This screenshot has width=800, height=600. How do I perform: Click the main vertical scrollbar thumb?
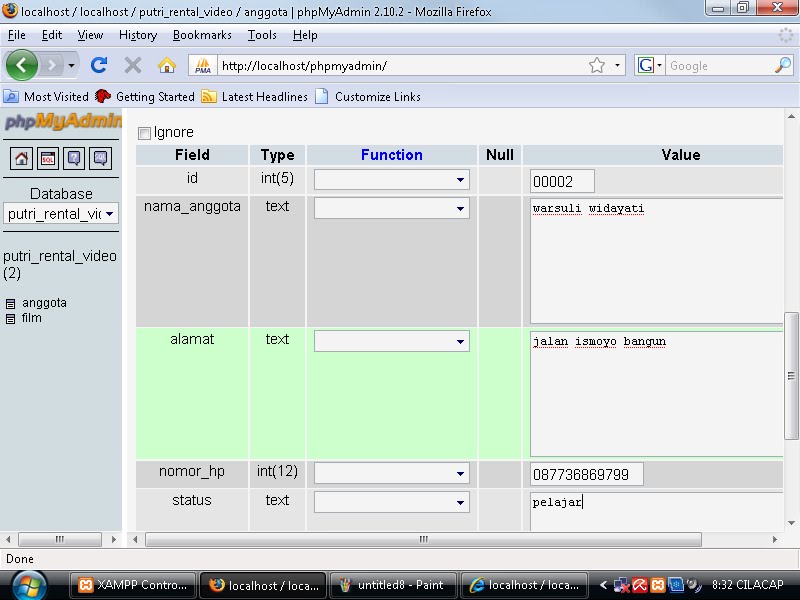tap(791, 376)
